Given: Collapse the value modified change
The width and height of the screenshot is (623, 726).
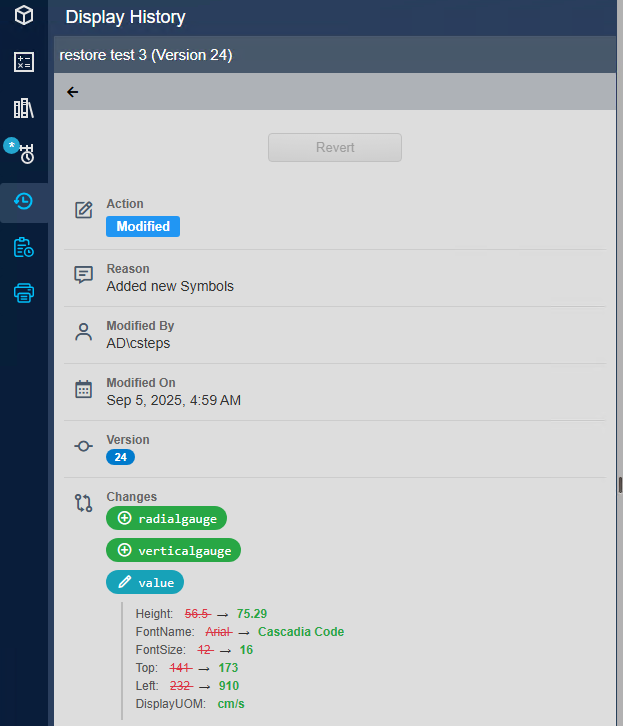Looking at the screenshot, I should [145, 583].
